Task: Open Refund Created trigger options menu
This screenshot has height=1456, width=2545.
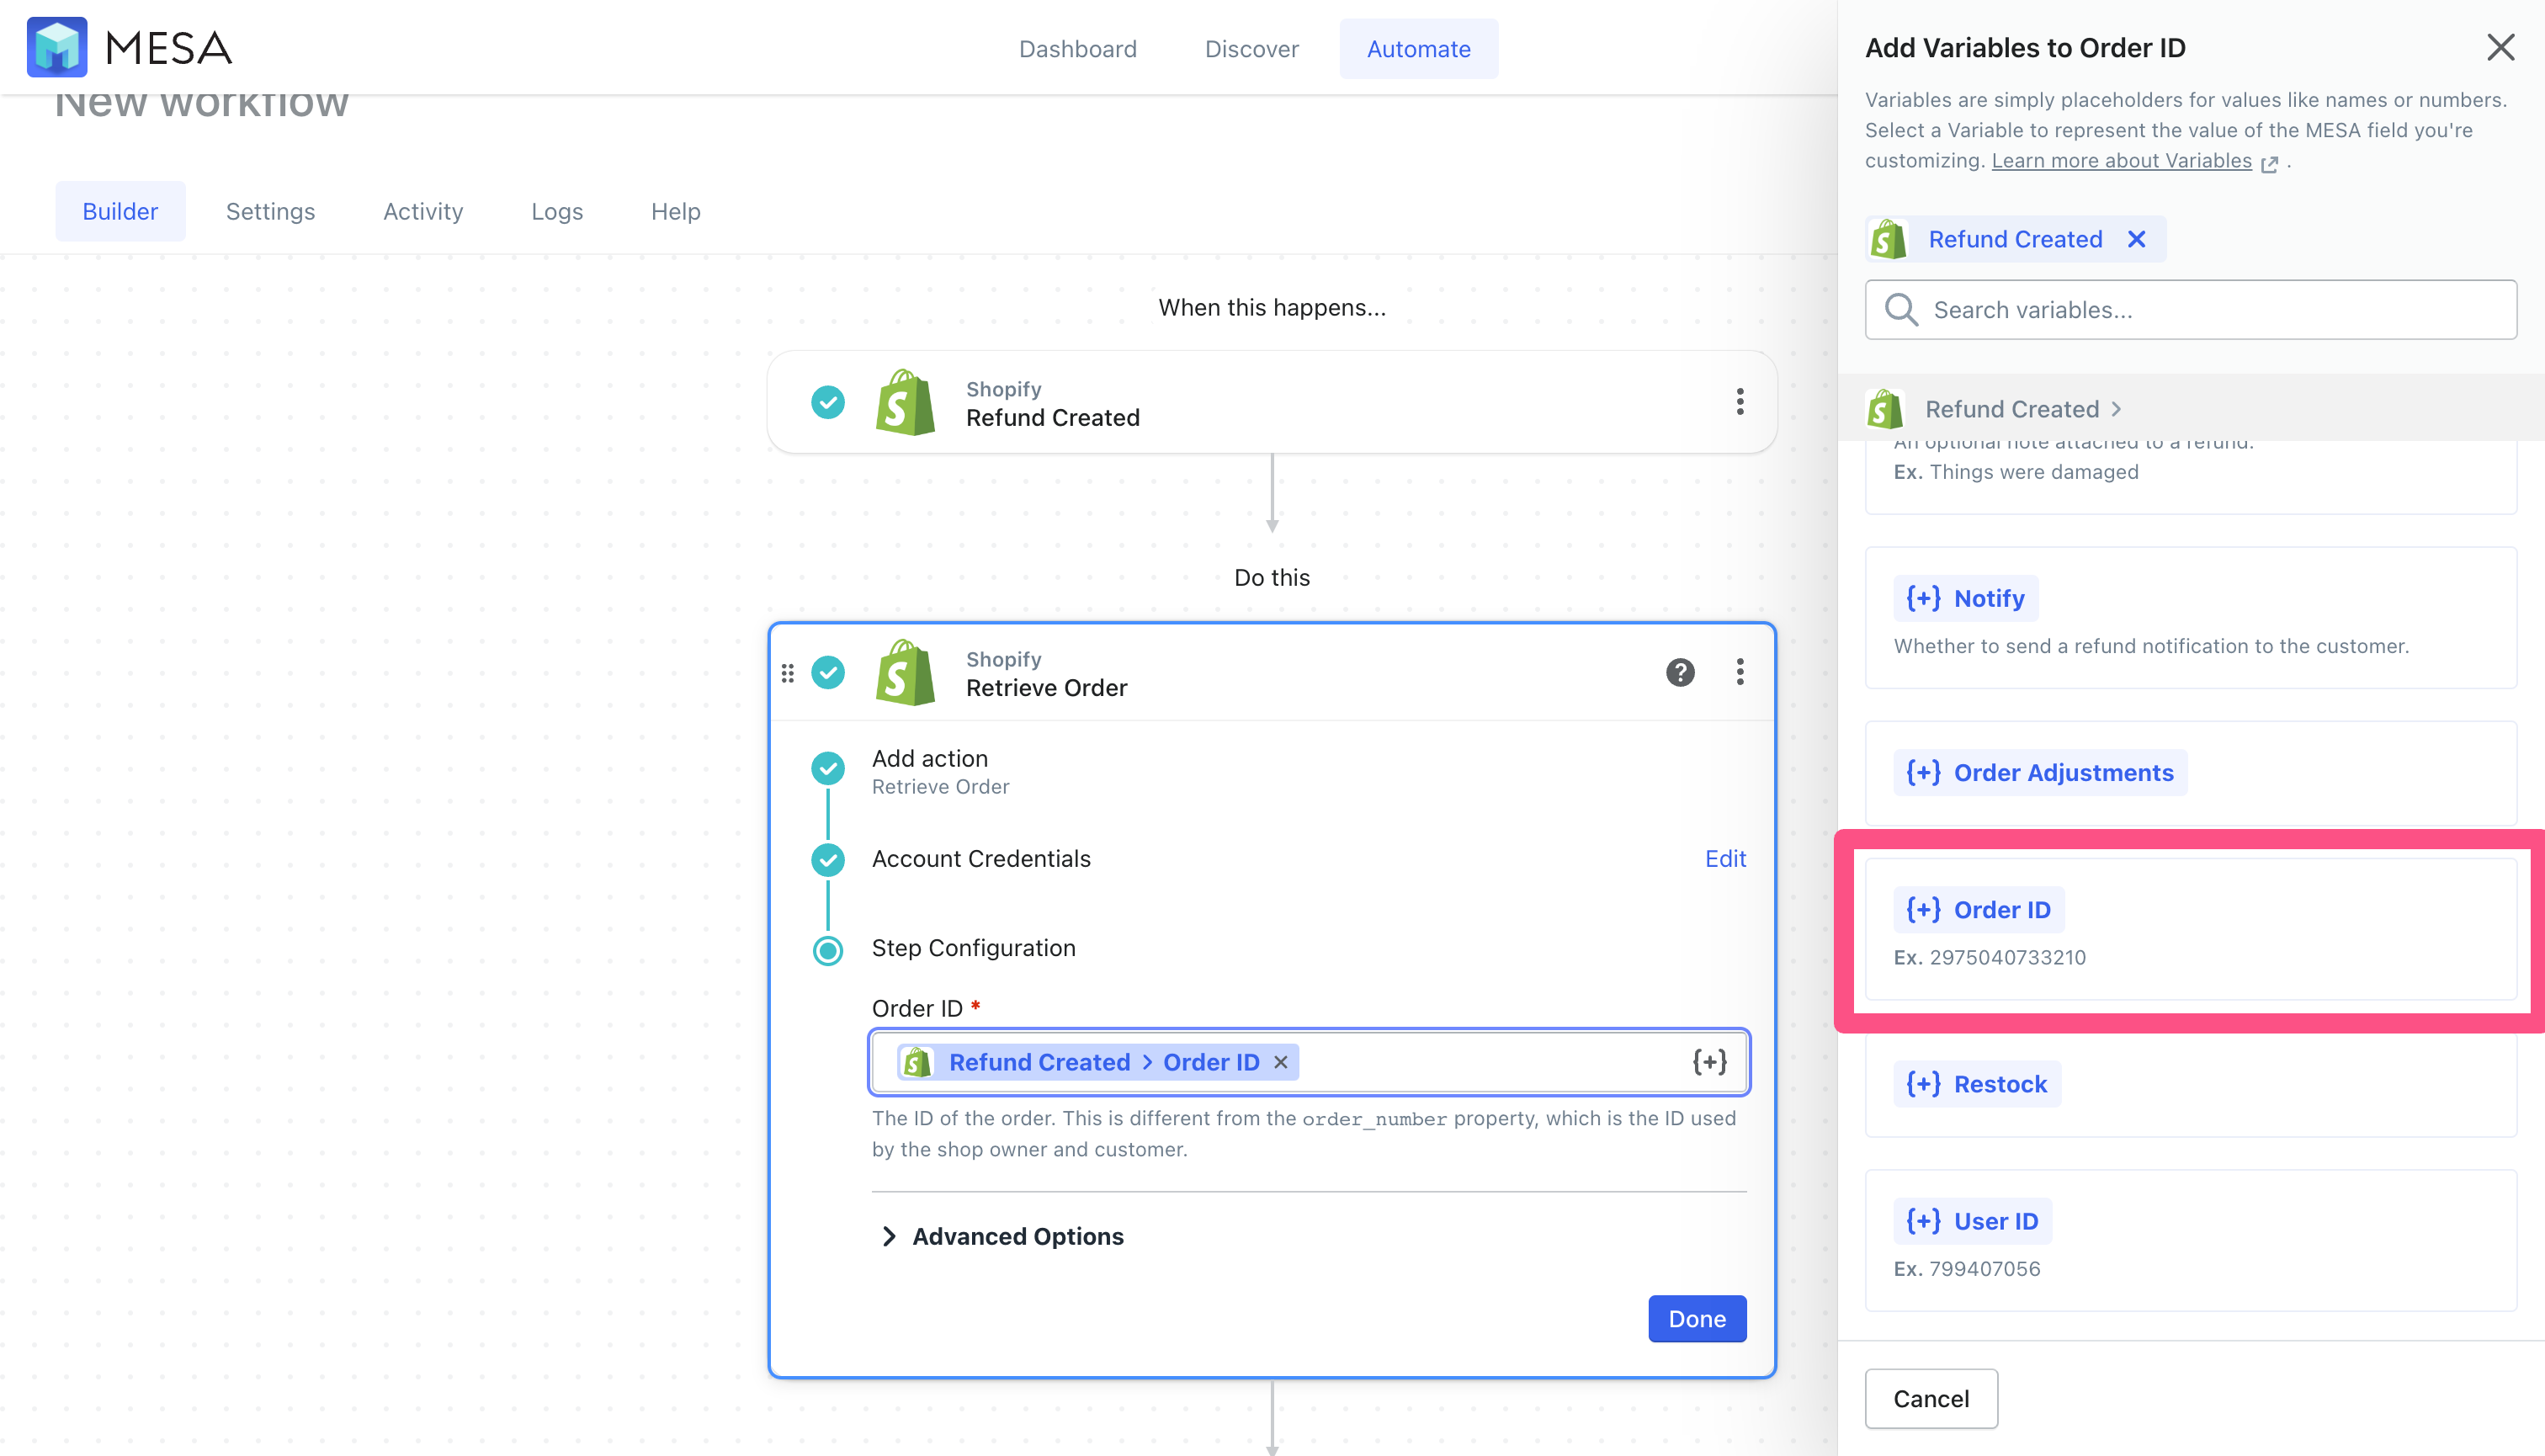Action: click(x=1740, y=402)
